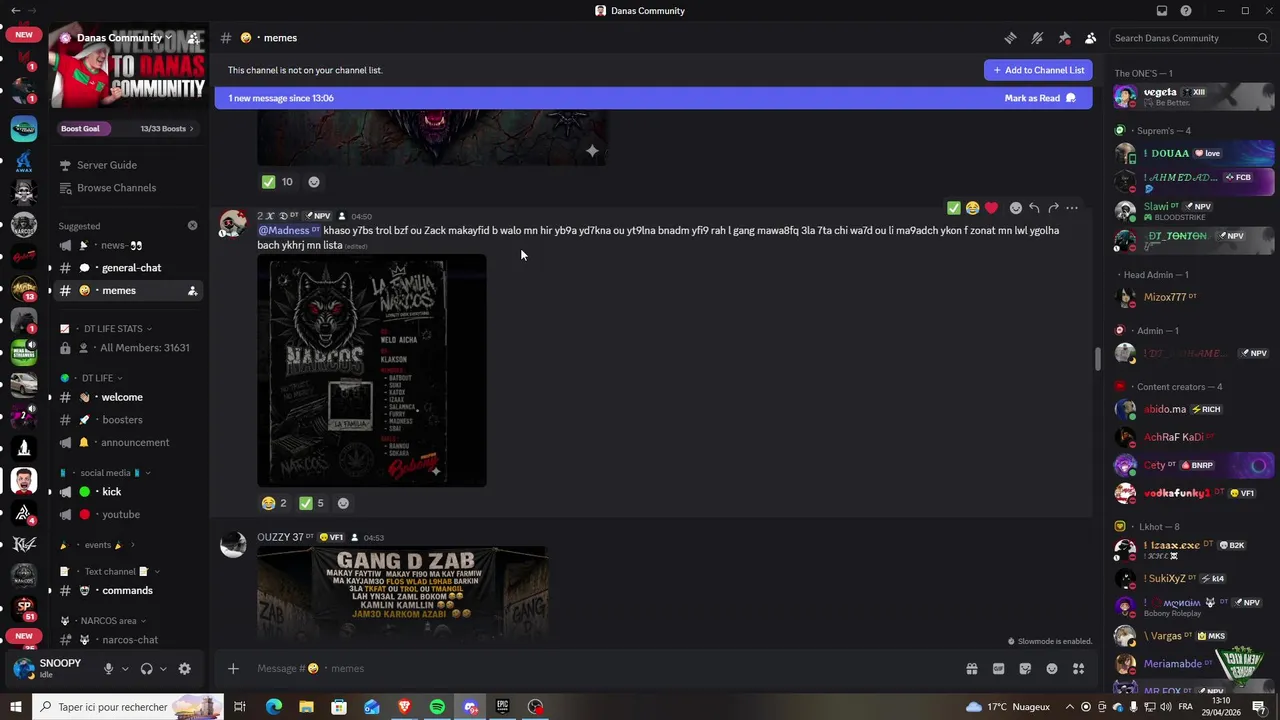Toggle the checkmark reaction with count 5
The height and width of the screenshot is (720, 1280).
point(312,503)
